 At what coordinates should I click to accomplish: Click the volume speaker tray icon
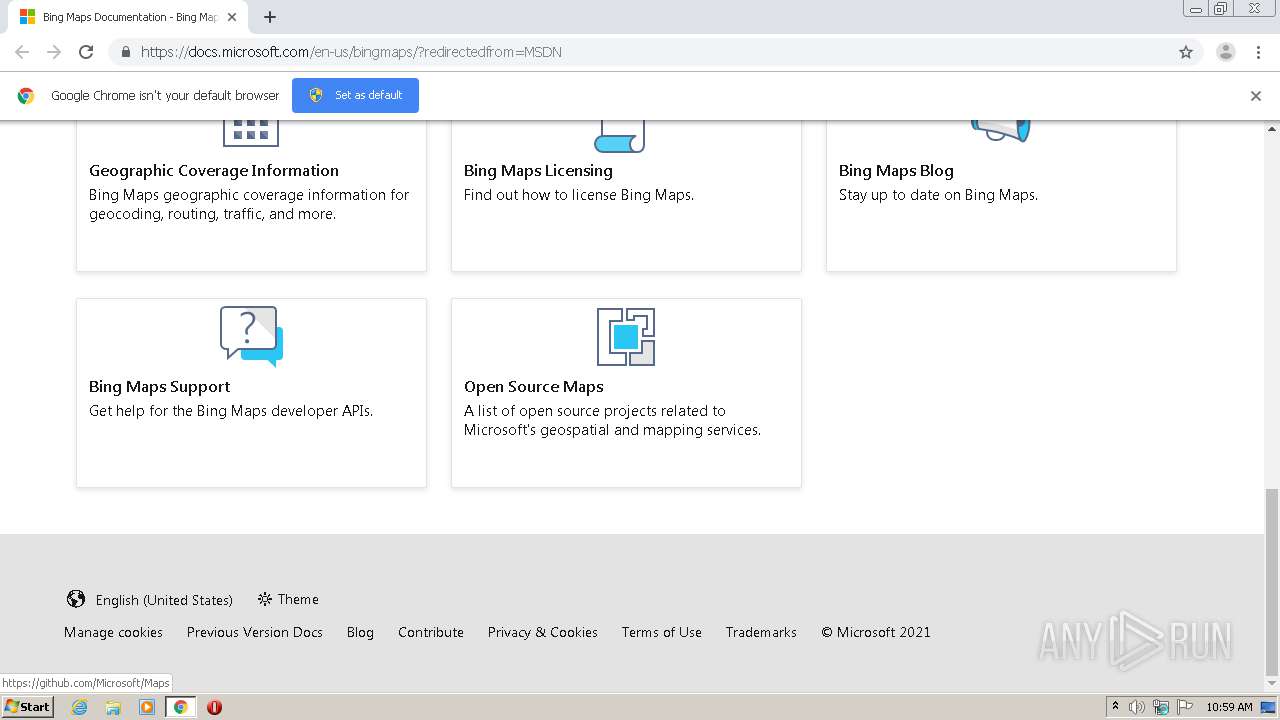click(1137, 707)
